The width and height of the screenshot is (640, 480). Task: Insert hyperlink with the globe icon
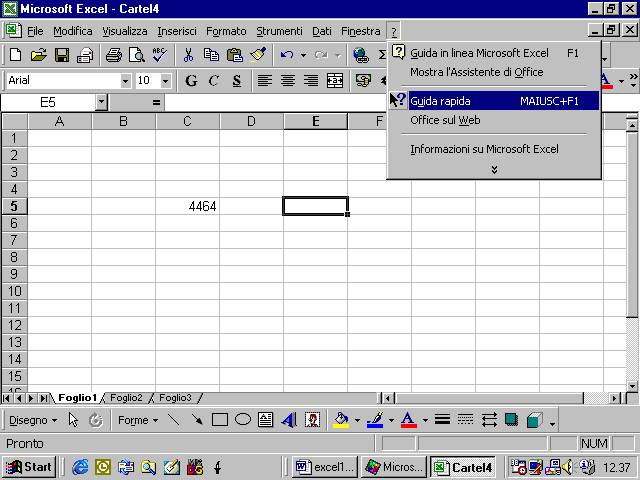[361, 55]
